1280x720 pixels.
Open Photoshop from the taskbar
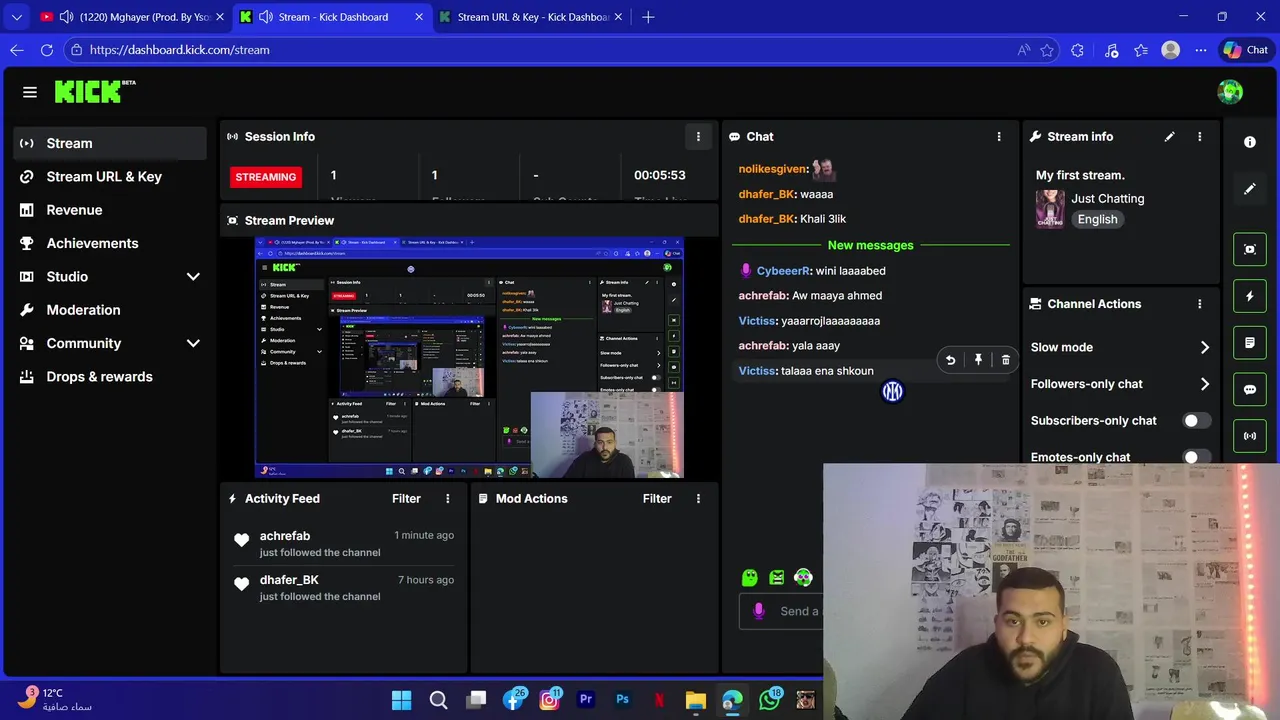622,700
